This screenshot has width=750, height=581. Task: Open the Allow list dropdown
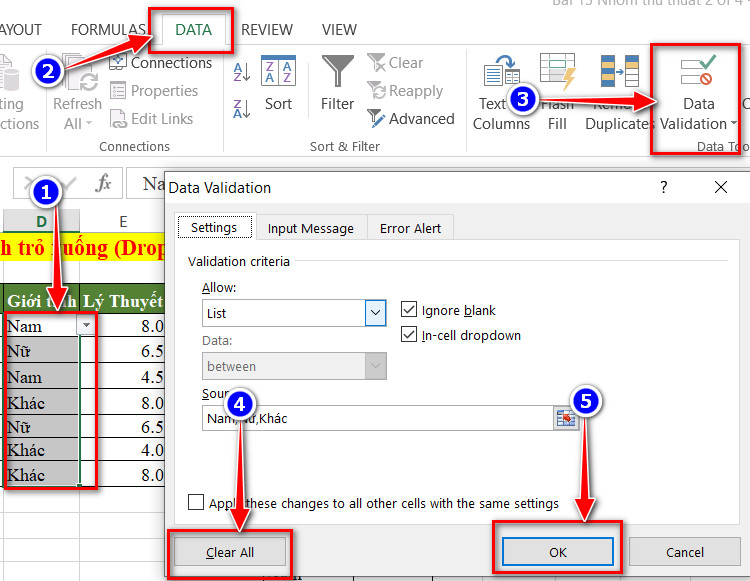pyautogui.click(x=375, y=313)
